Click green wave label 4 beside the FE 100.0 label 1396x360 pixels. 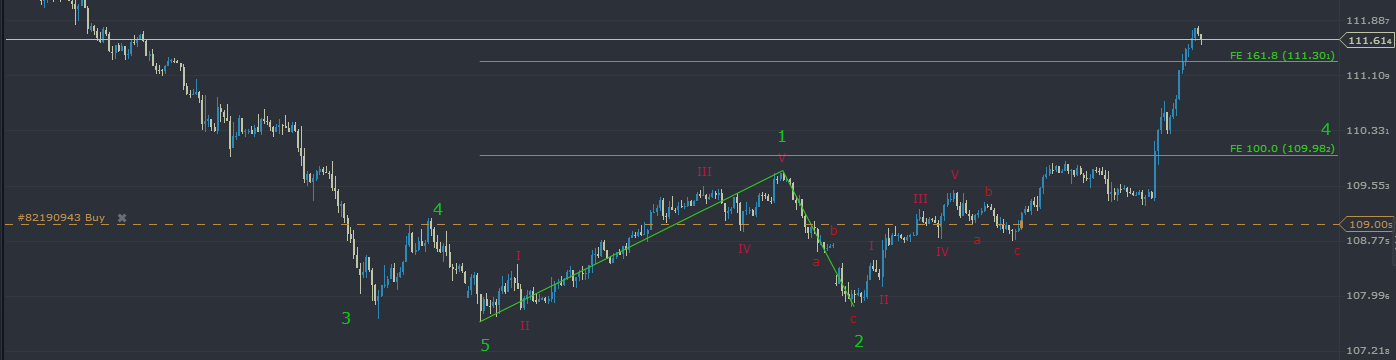coord(1326,129)
